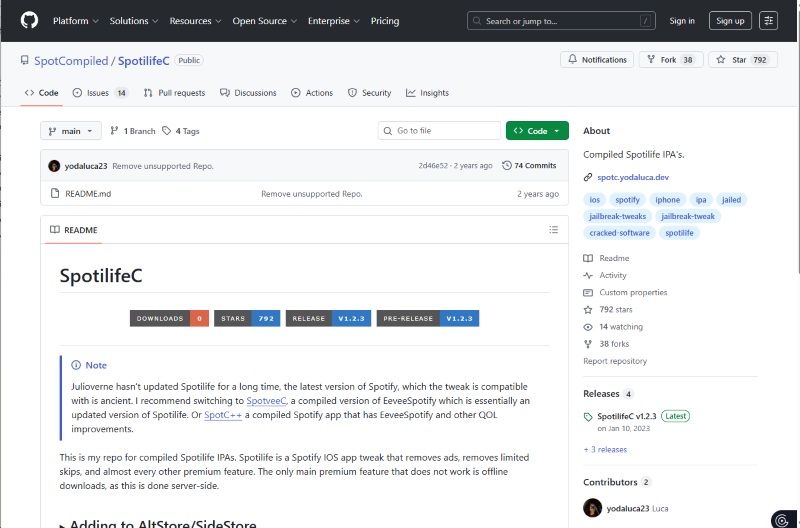Click the commit history clock icon
Viewport: 800px width, 528px height.
click(x=507, y=165)
